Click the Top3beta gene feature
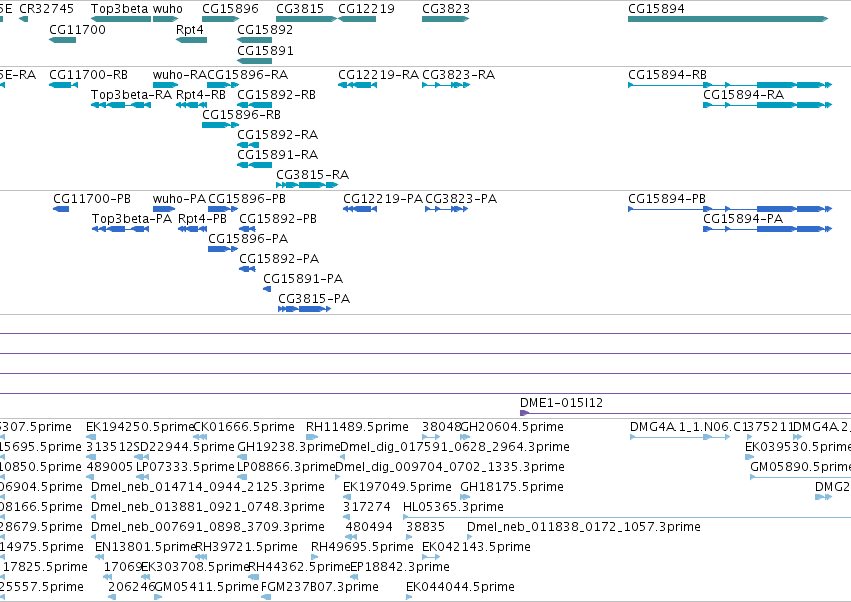This screenshot has width=851, height=602. 120,19
